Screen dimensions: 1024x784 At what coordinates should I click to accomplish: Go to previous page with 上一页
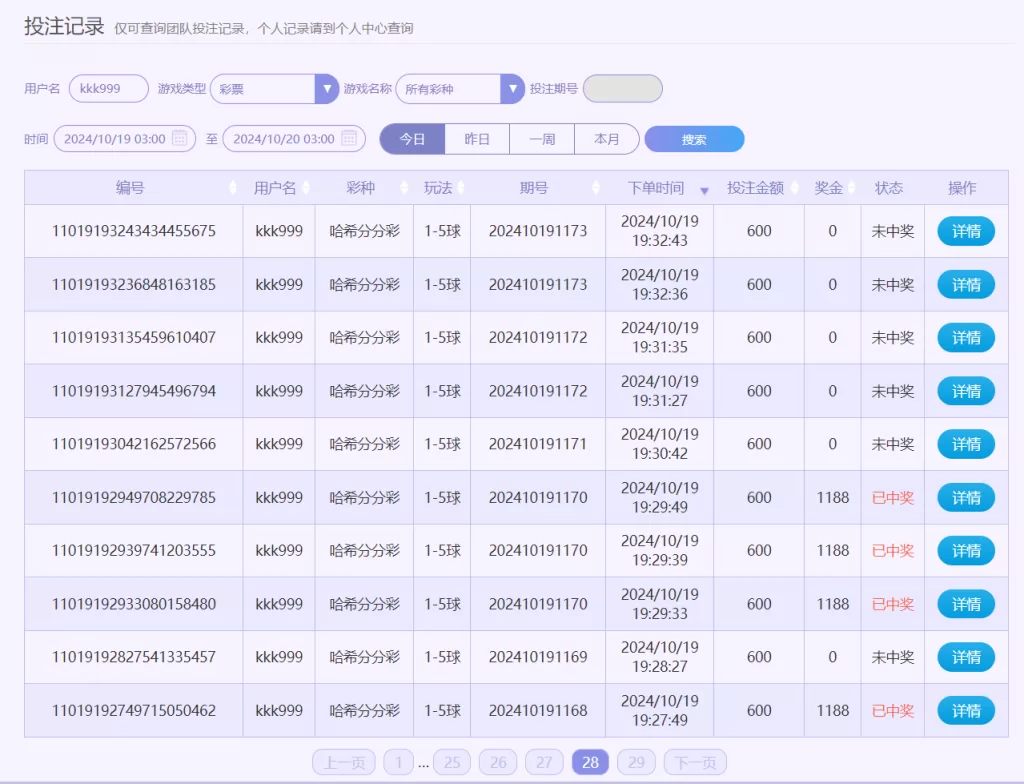[x=344, y=762]
